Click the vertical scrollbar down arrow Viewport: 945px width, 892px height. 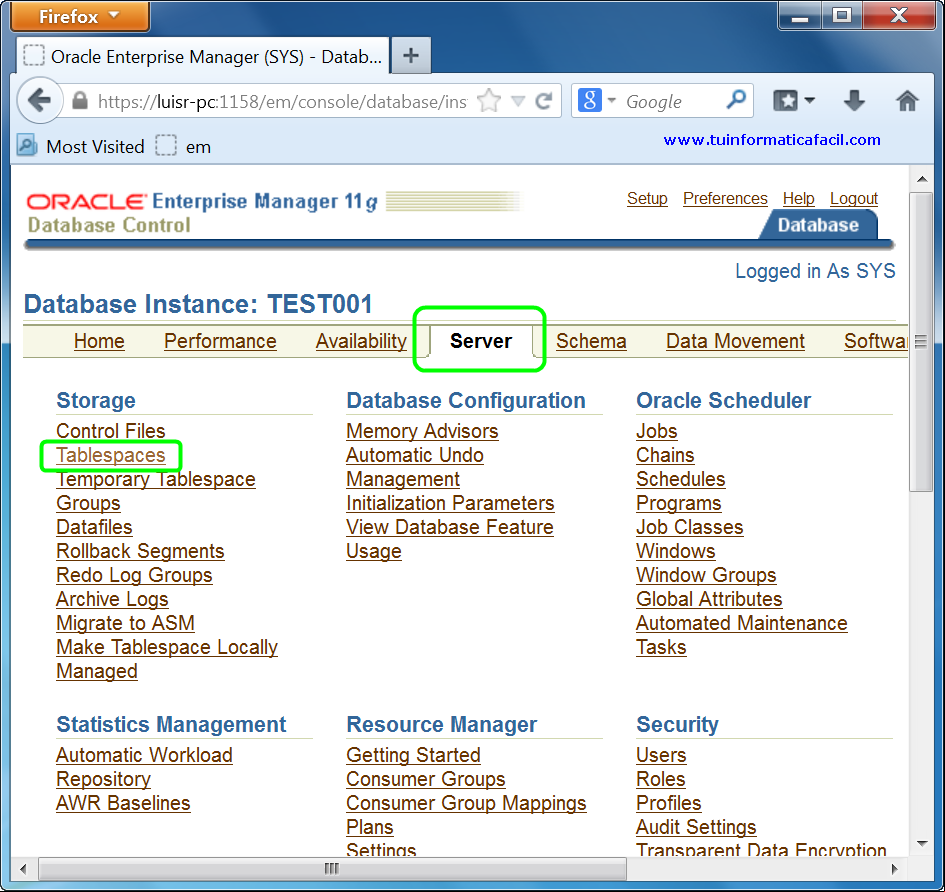921,844
